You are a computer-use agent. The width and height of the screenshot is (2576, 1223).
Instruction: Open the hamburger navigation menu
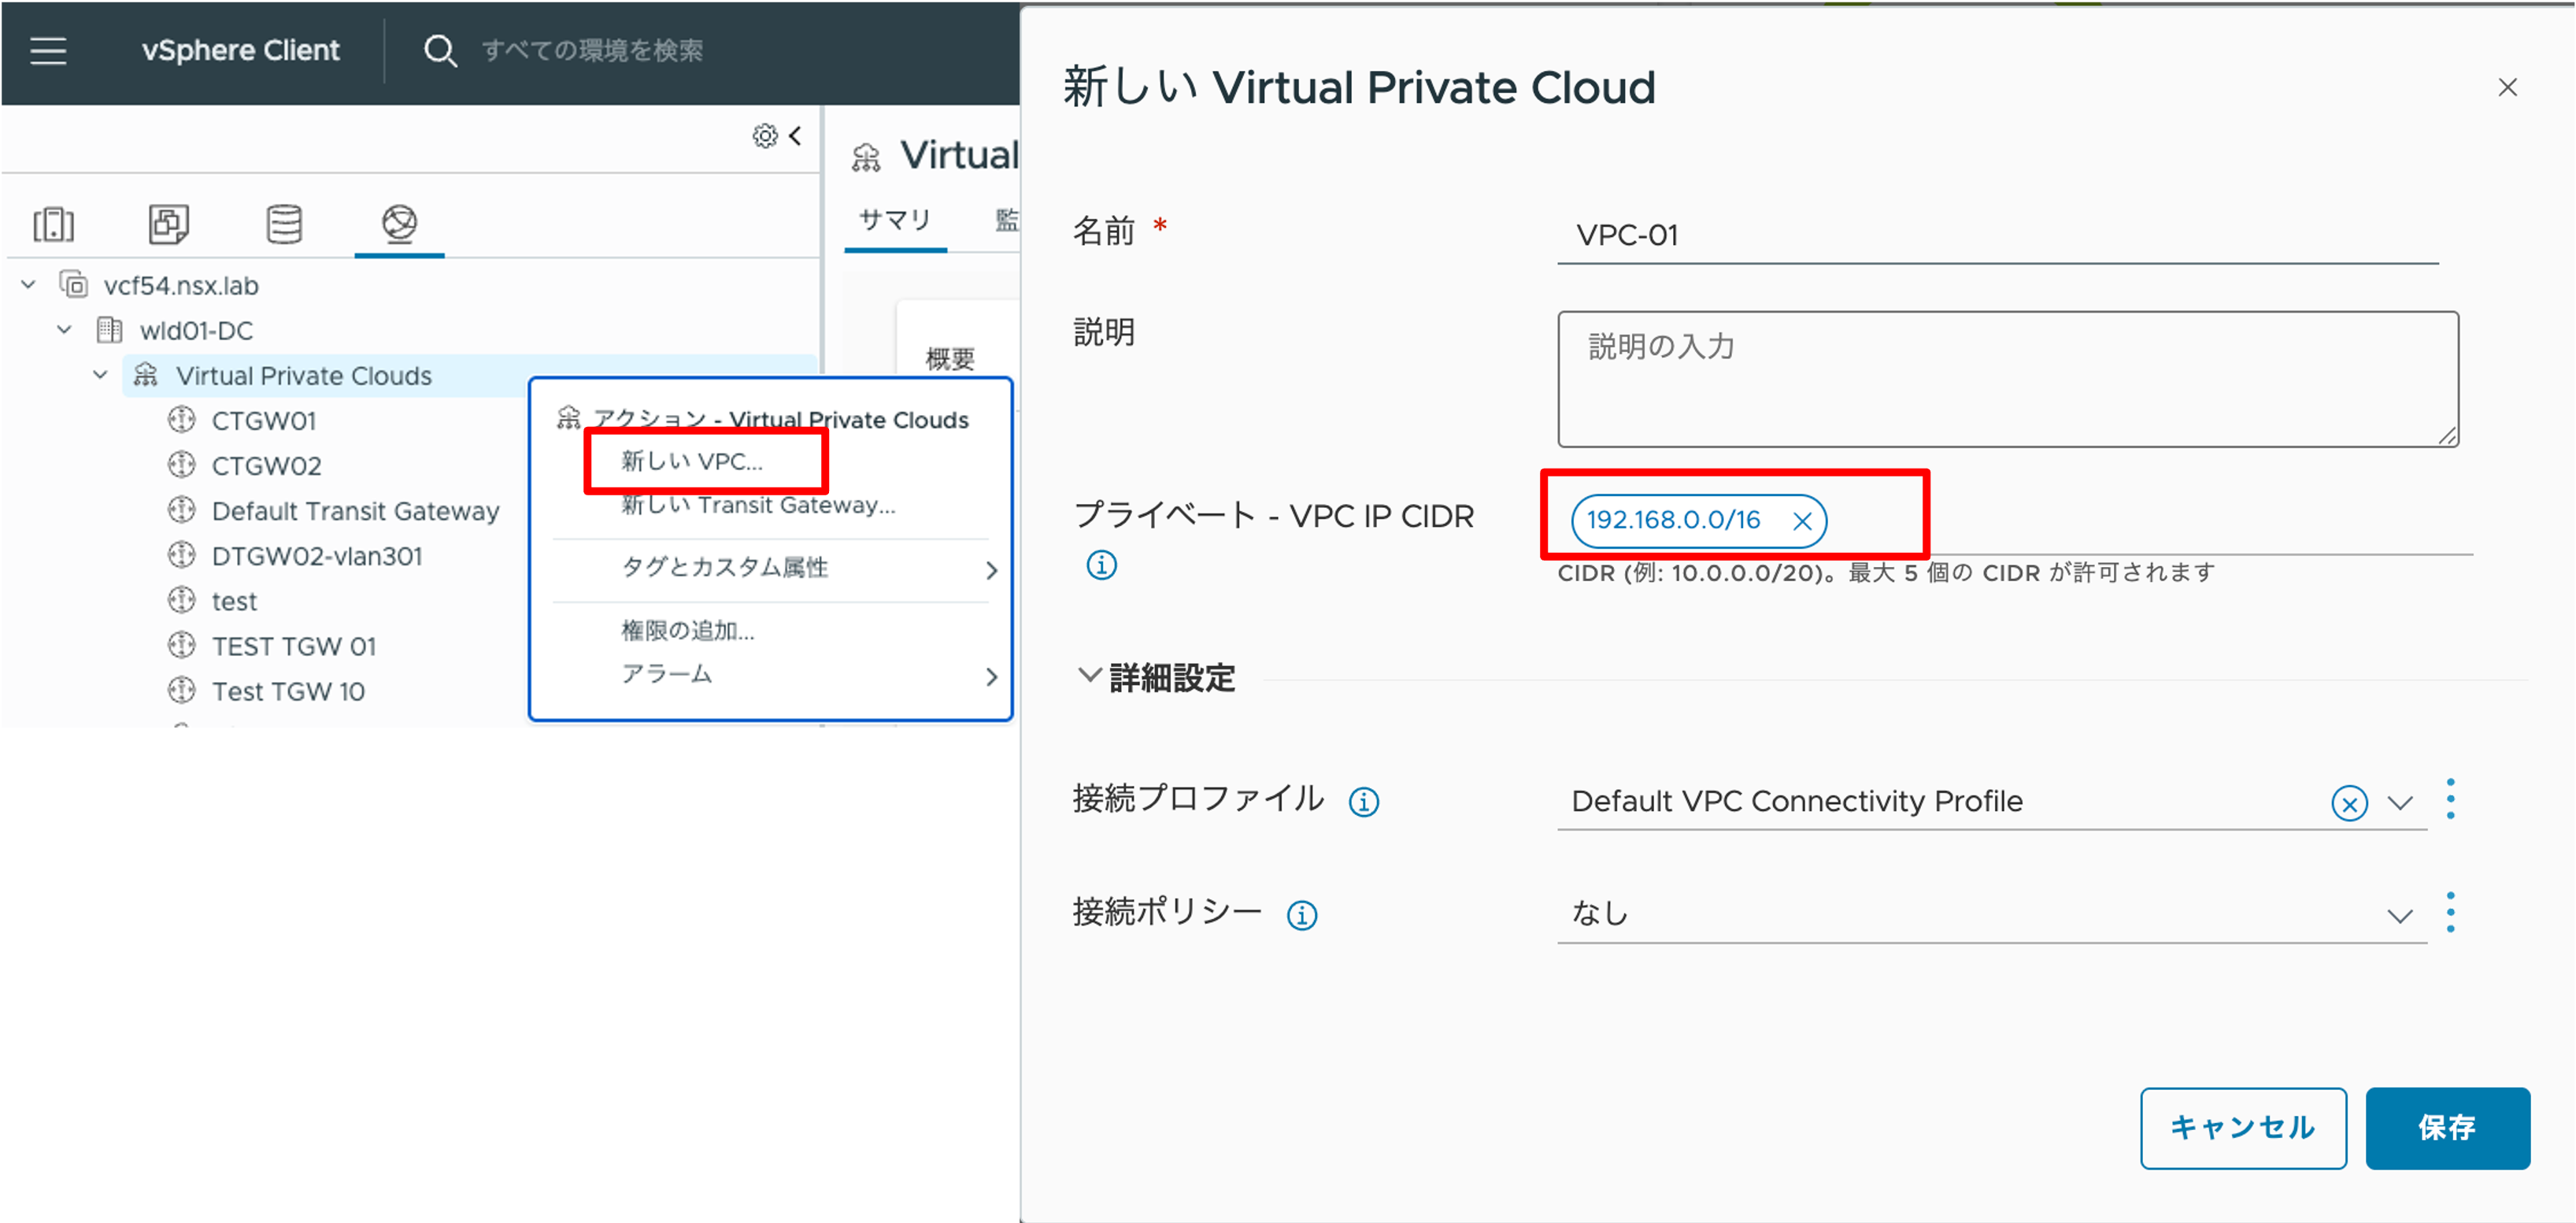pyautogui.click(x=48, y=50)
